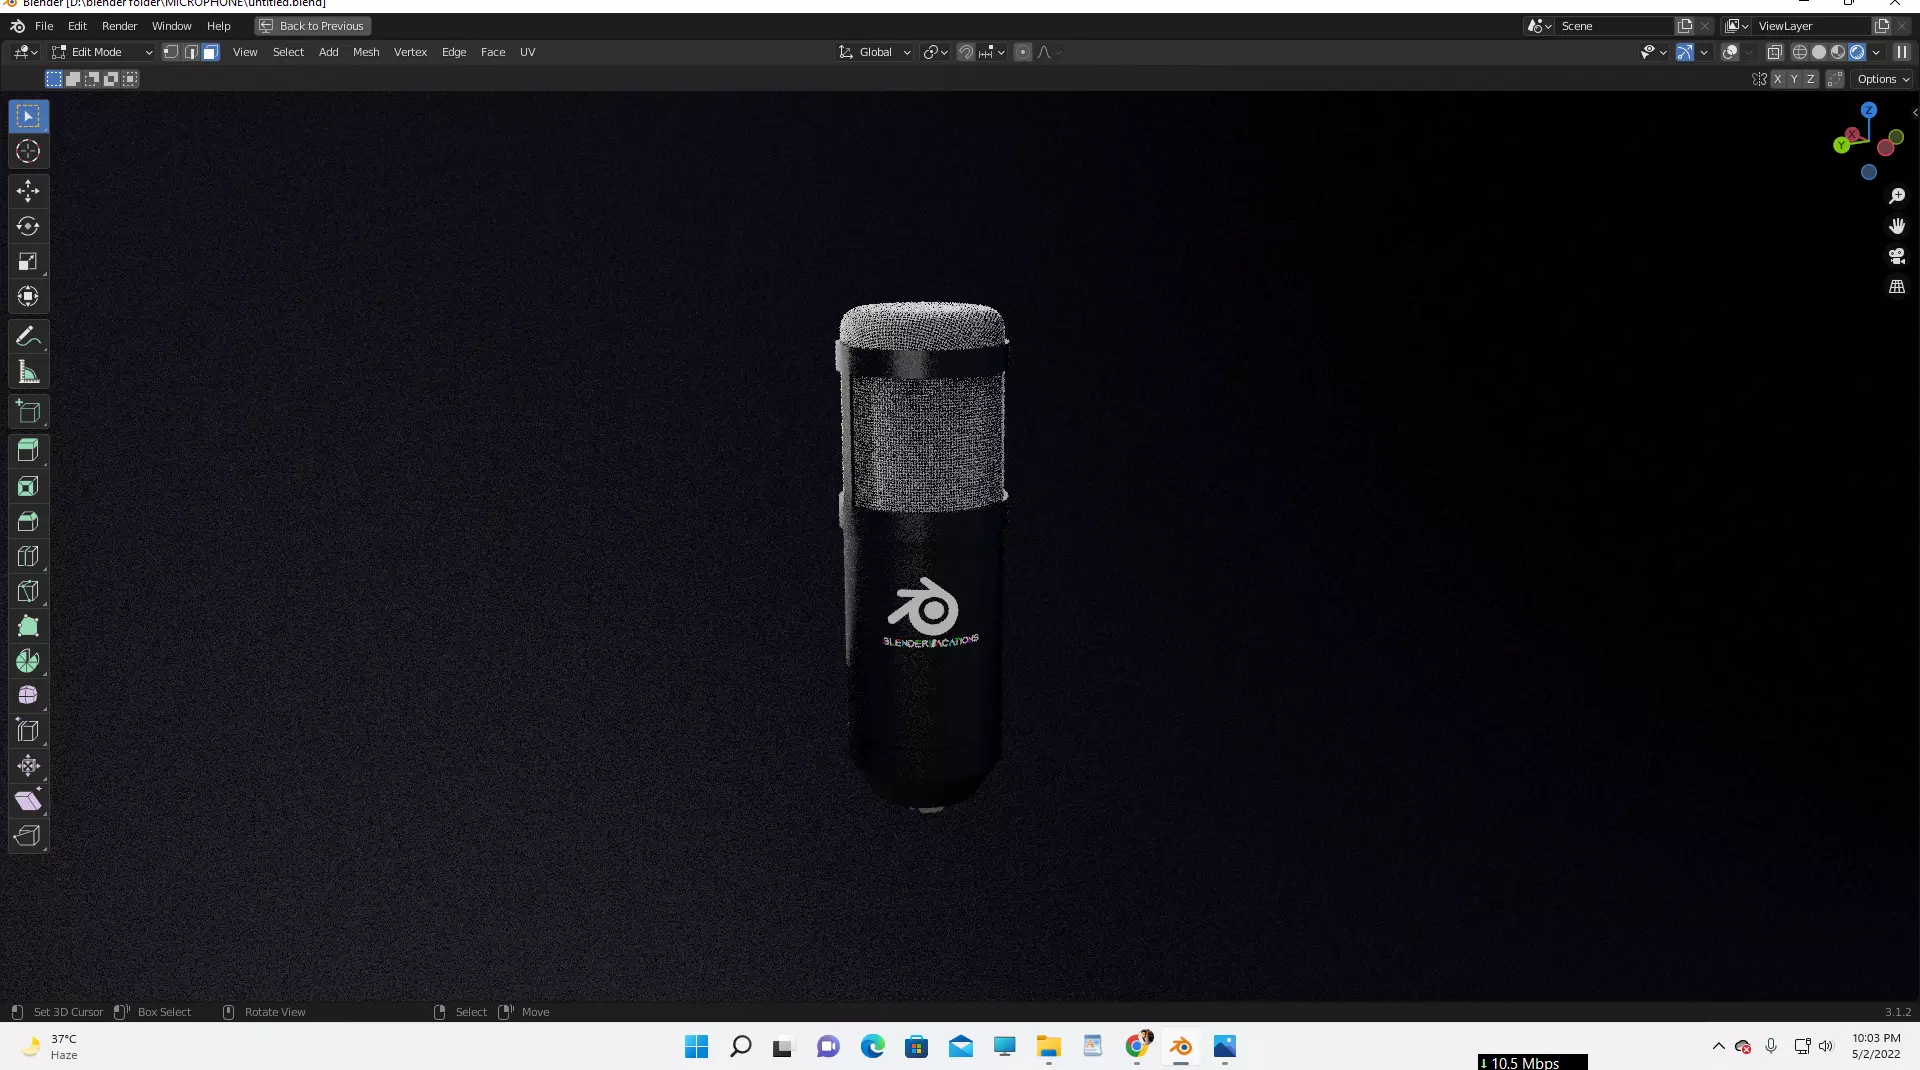Pause viewport render preview
Image resolution: width=1920 pixels, height=1070 pixels.
click(1901, 52)
